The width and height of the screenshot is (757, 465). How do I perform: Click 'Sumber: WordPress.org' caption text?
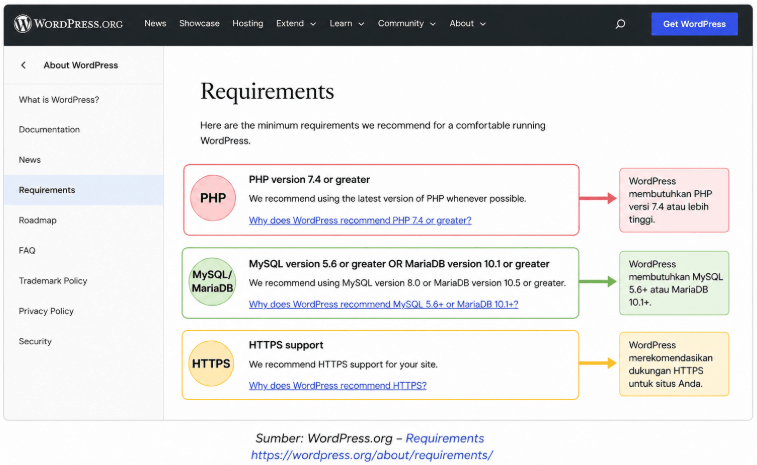point(324,438)
